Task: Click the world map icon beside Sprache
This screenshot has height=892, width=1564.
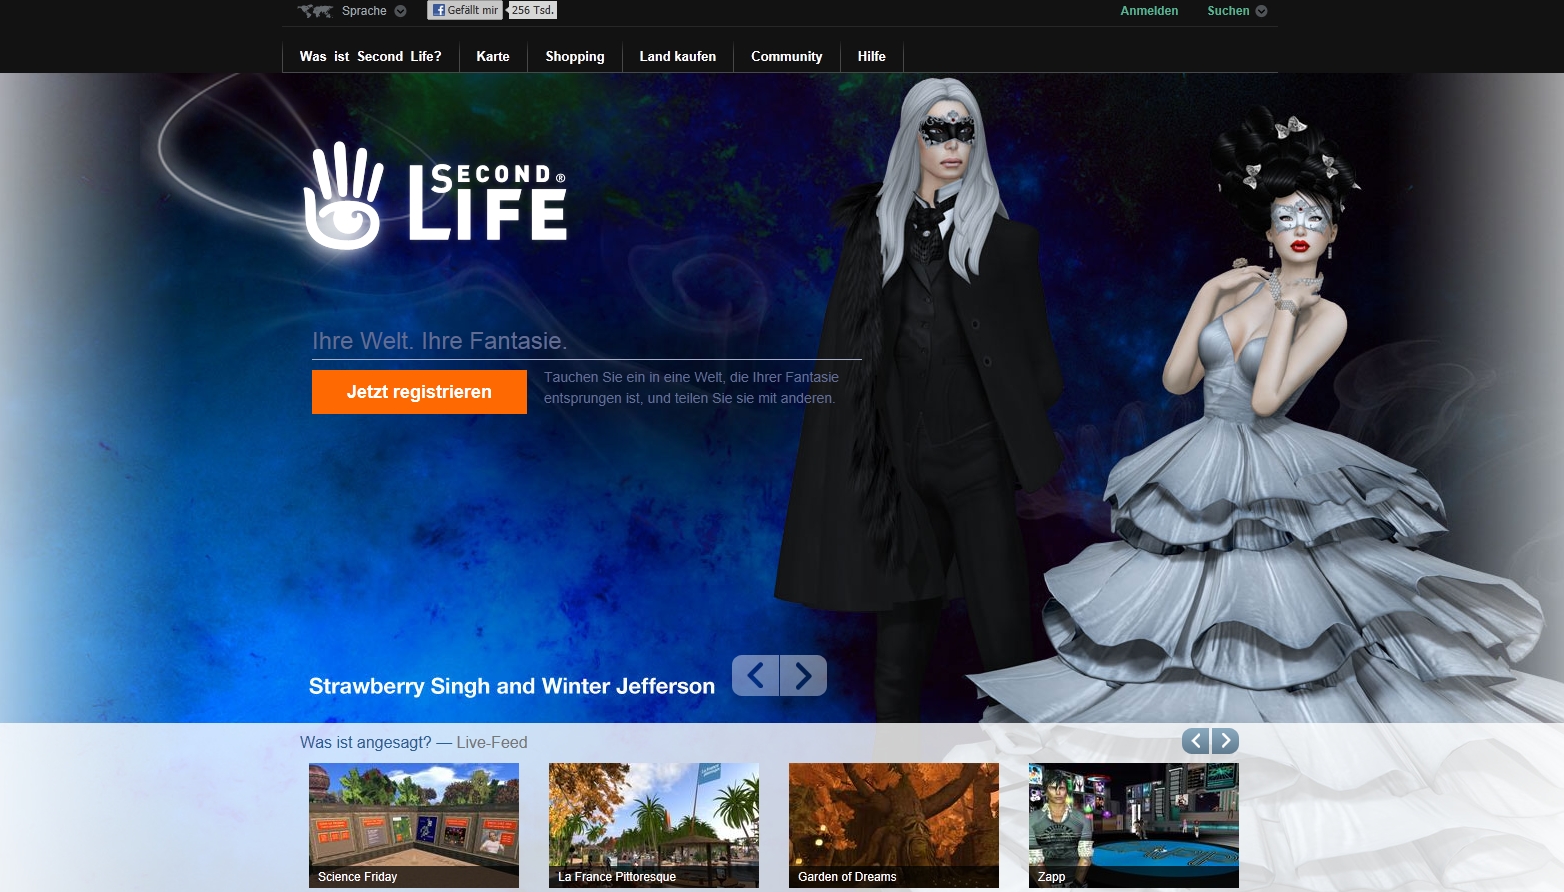Action: click(x=313, y=10)
